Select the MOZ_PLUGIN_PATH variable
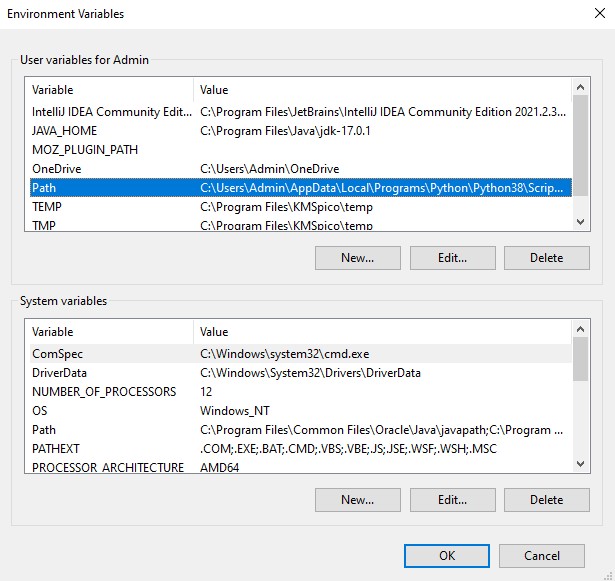The image size is (615, 581). pos(301,150)
